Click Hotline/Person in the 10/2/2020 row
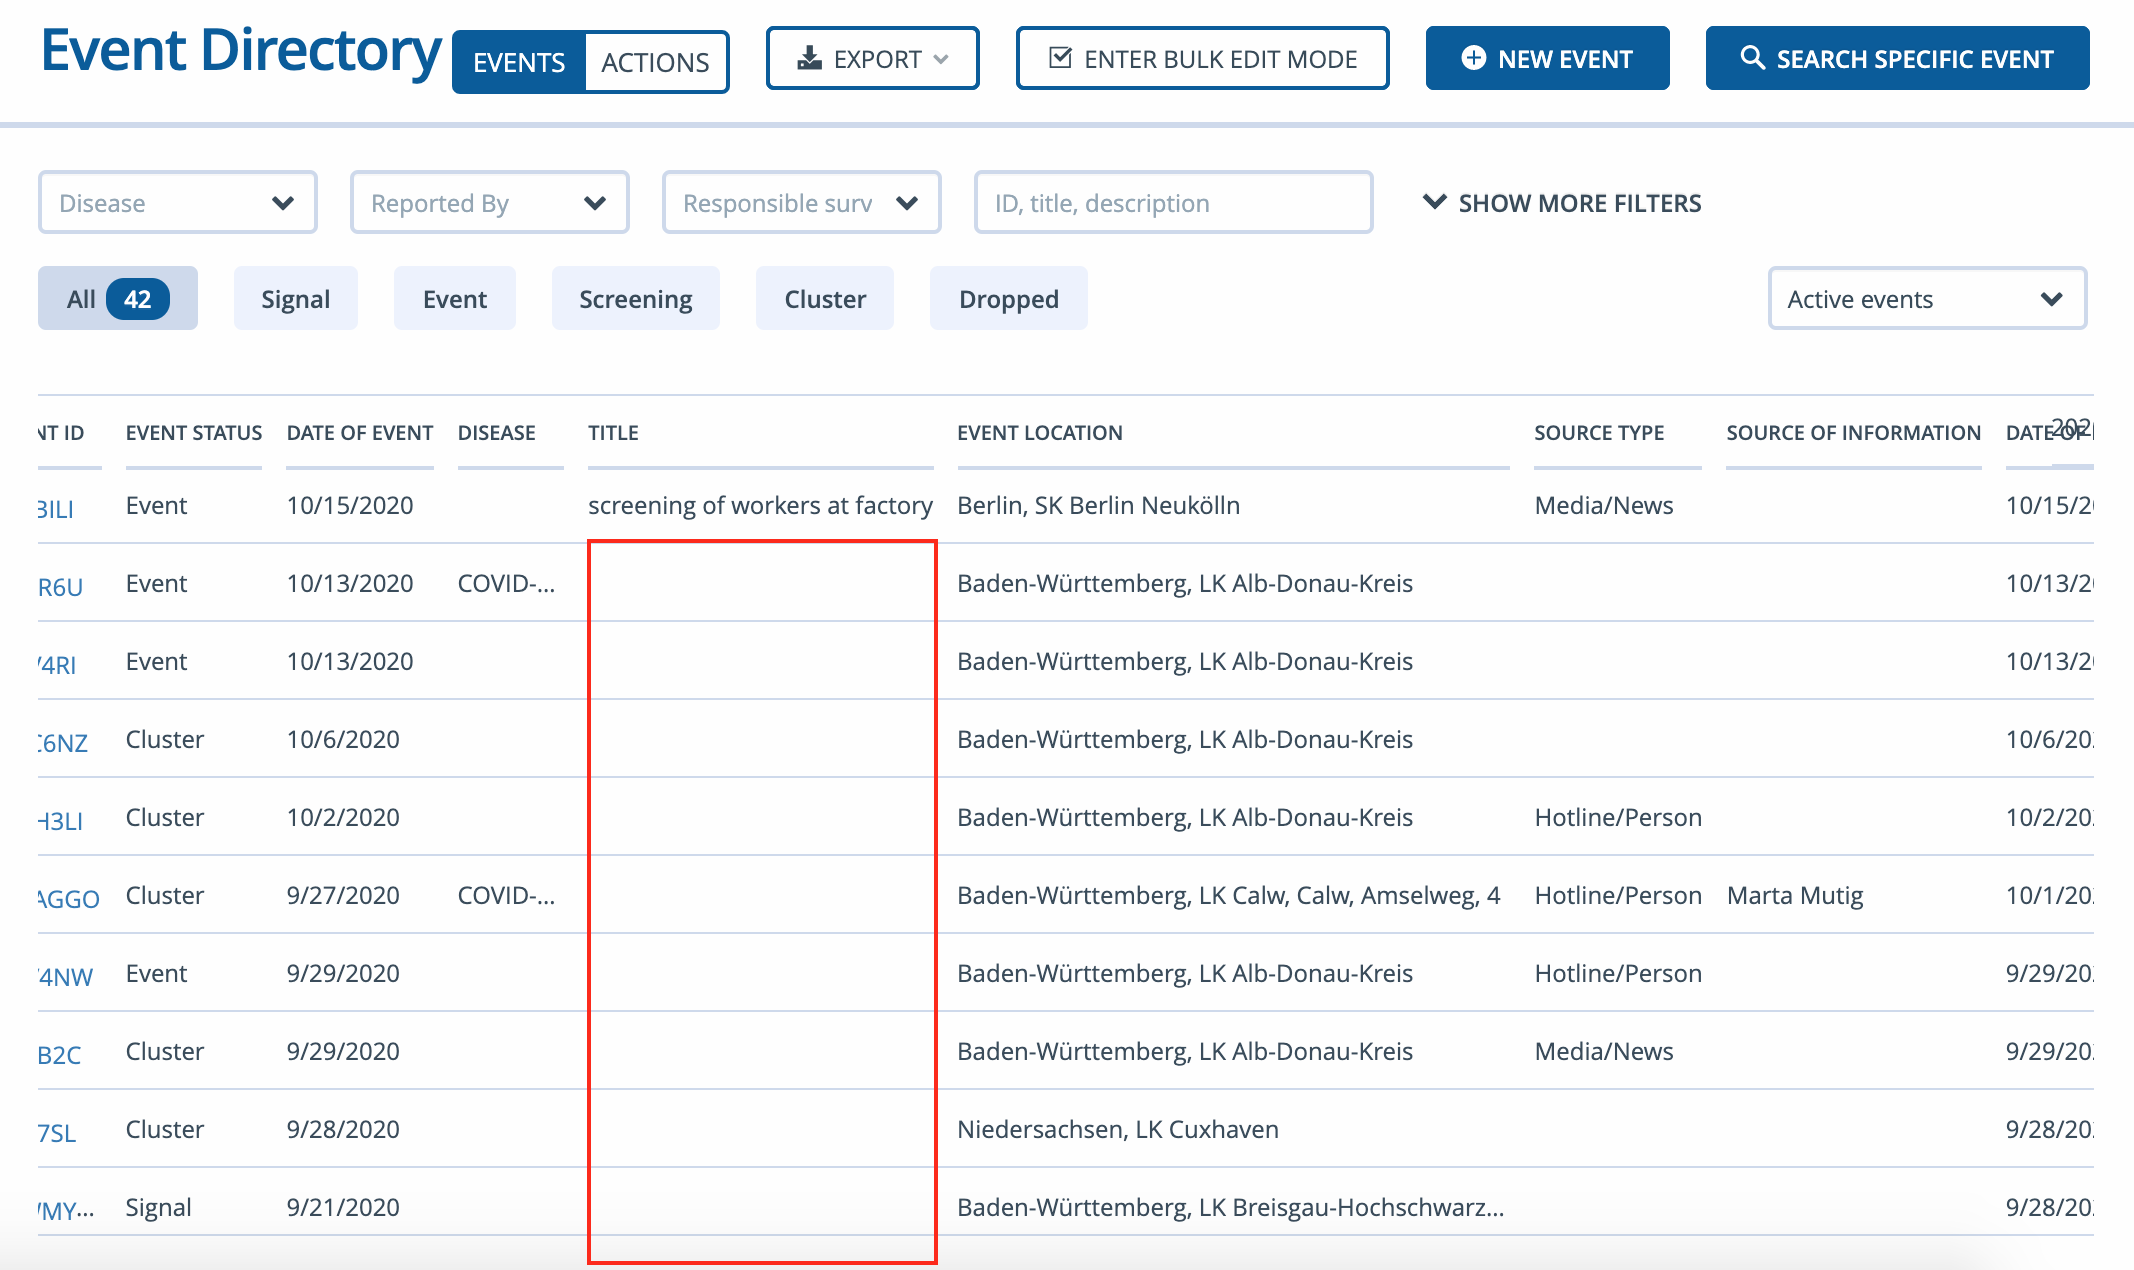The width and height of the screenshot is (2134, 1270). pyautogui.click(x=1617, y=817)
